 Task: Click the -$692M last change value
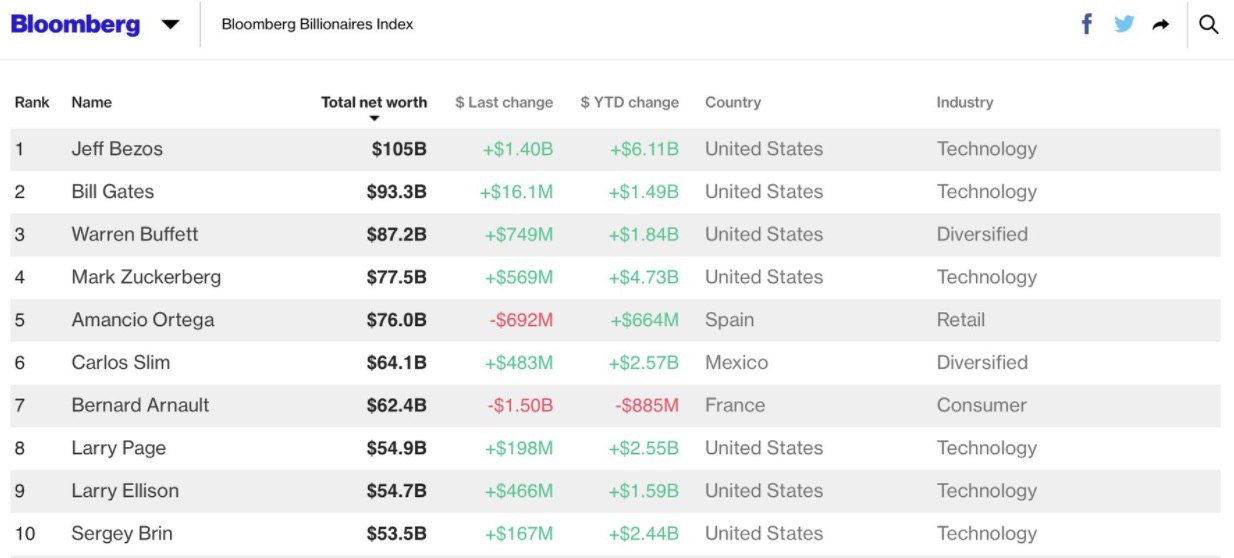click(x=521, y=320)
